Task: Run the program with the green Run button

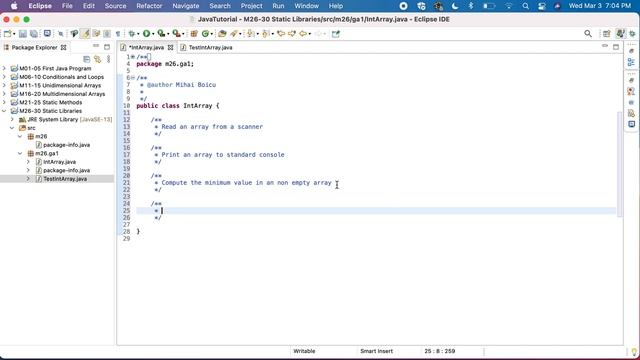Action: 146,34
